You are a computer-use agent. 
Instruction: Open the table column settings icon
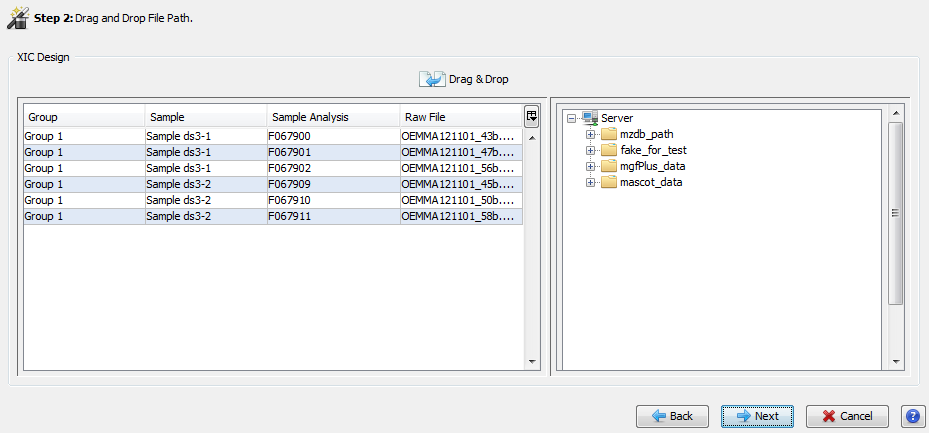531,116
